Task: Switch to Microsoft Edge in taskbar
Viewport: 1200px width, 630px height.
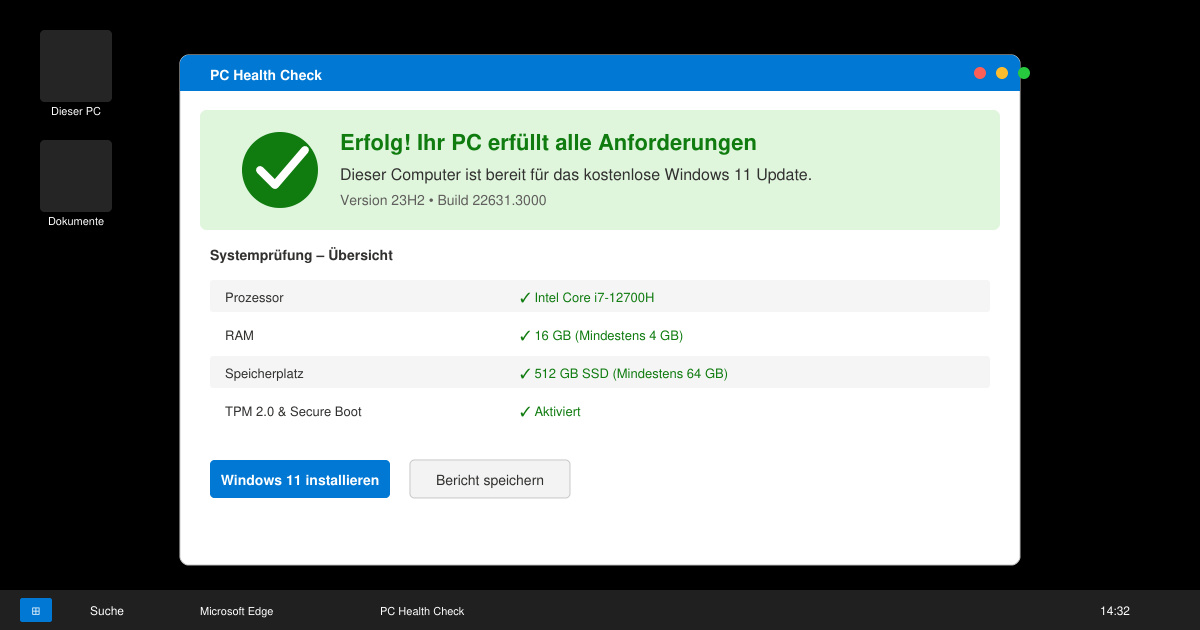Action: click(x=236, y=611)
